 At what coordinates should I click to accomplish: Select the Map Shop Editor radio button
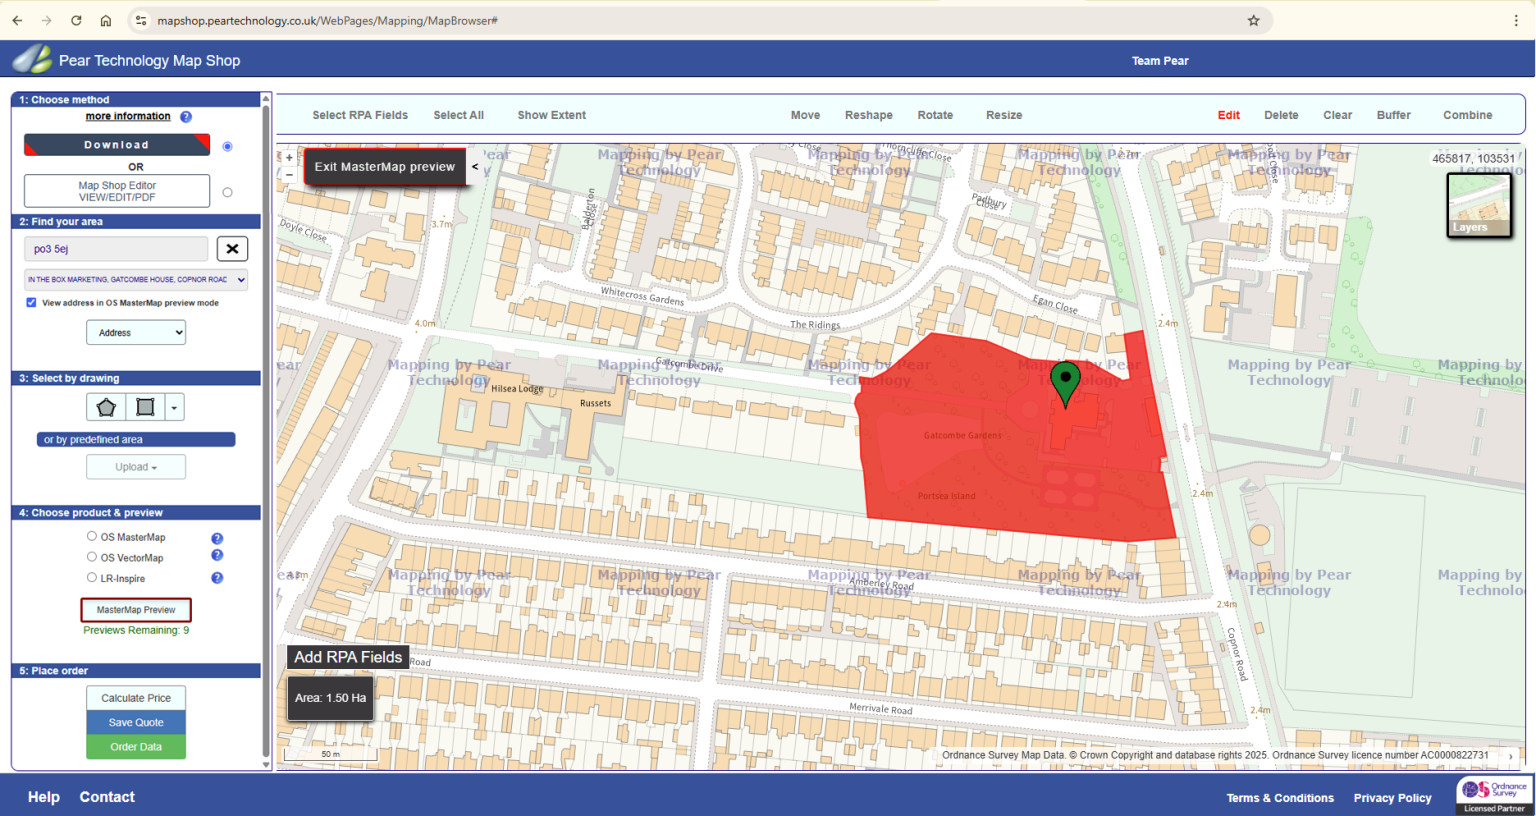coord(227,192)
